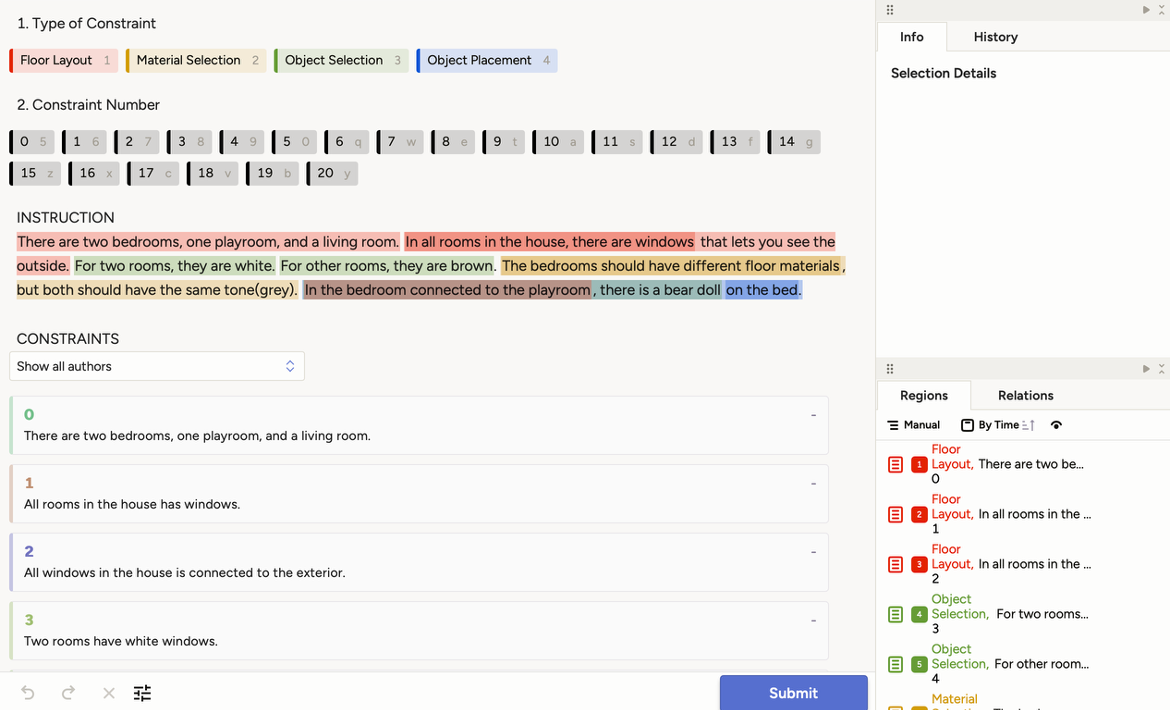Screen dimensions: 1170x710
Task: Toggle the Floor Layout label
Action: [x=64, y=61]
